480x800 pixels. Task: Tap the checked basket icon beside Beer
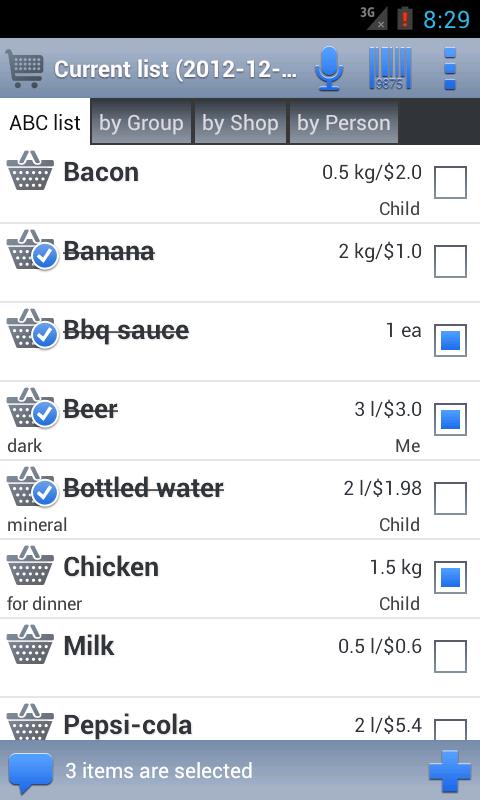click(31, 409)
